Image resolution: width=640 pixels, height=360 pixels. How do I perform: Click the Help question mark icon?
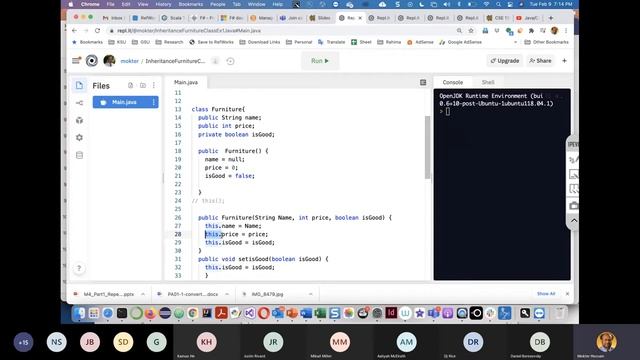click(79, 268)
